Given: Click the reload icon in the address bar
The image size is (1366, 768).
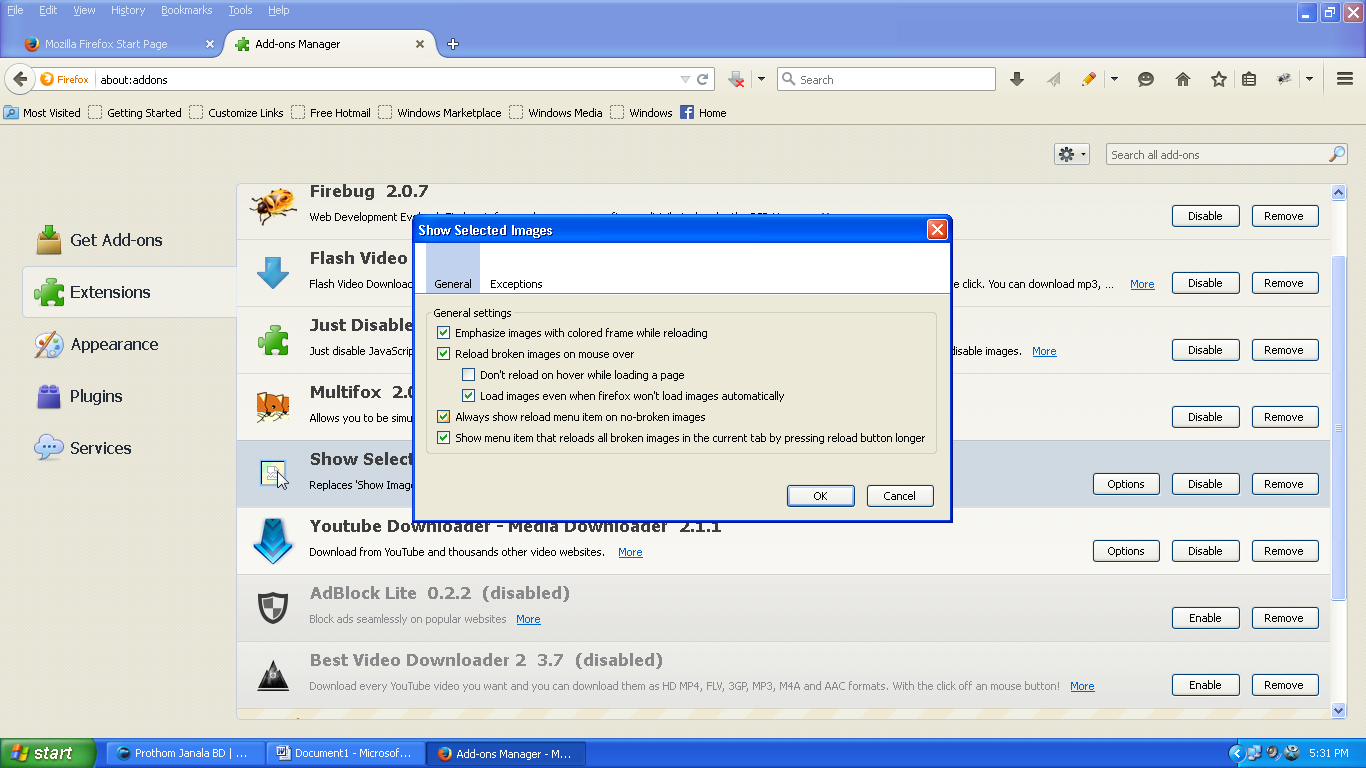Looking at the screenshot, I should (703, 79).
